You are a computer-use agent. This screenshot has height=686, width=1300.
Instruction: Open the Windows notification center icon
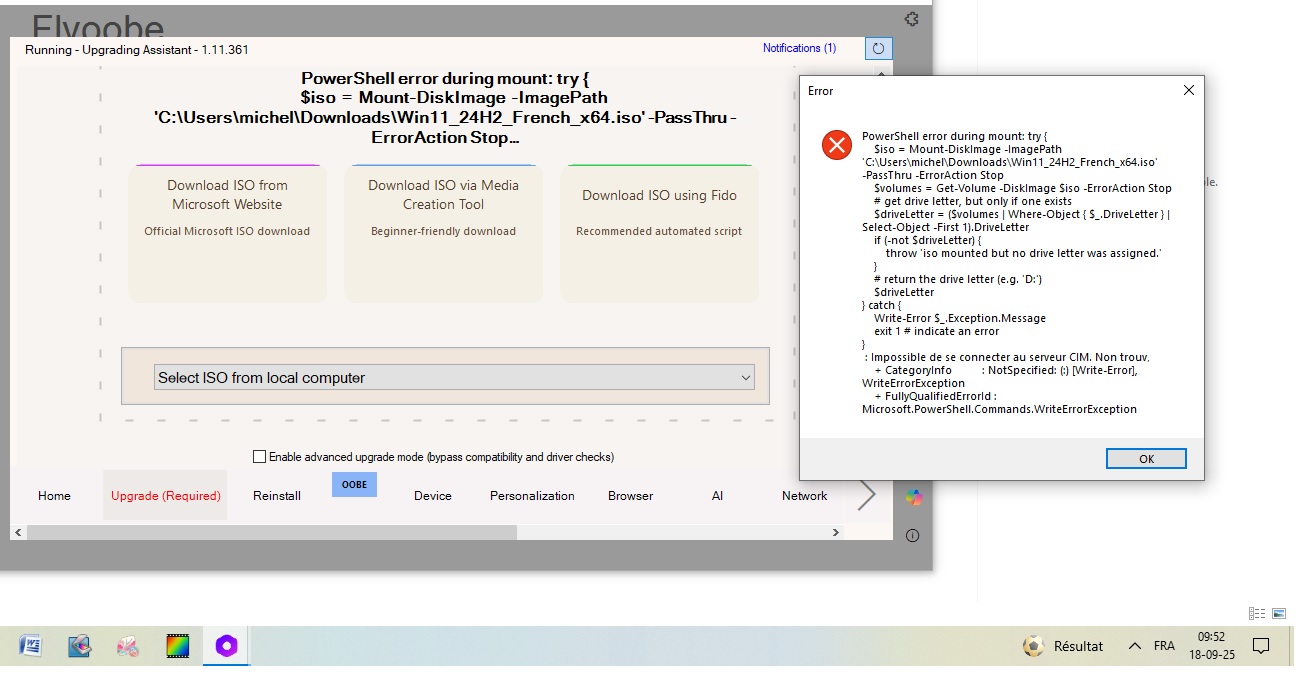click(x=1261, y=646)
